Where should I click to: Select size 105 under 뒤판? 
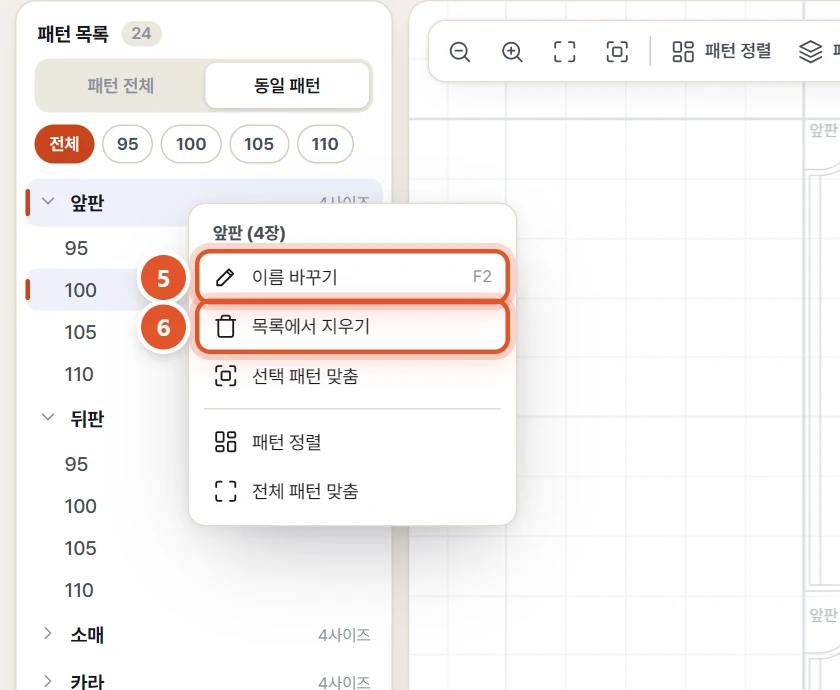click(x=80, y=548)
